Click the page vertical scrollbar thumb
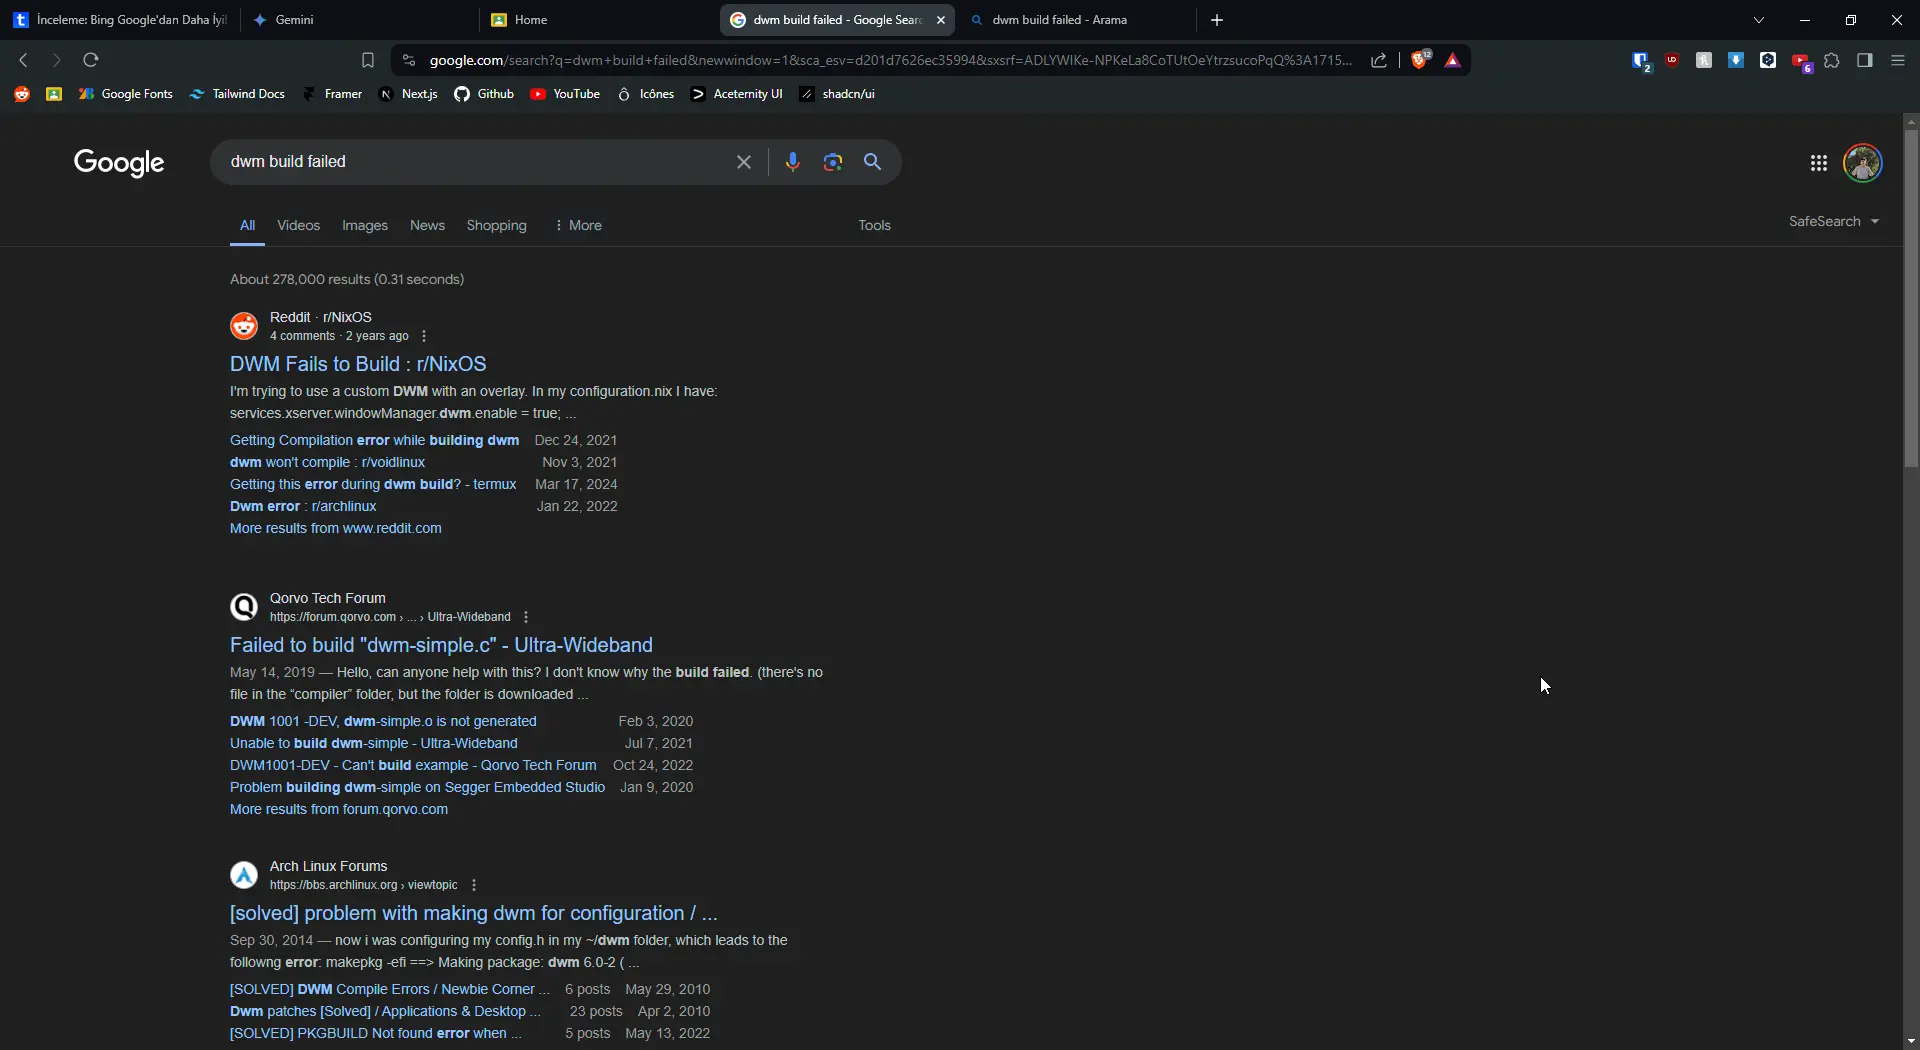The width and height of the screenshot is (1920, 1050). 1911,298
